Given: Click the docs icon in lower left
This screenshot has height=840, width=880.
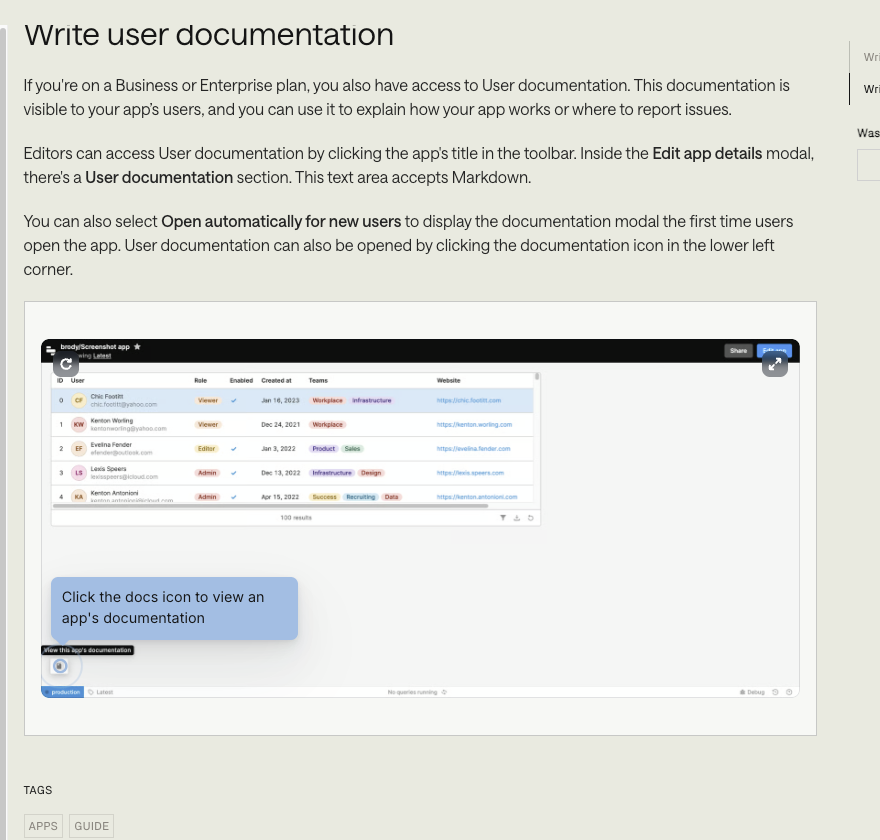Looking at the screenshot, I should point(59,666).
